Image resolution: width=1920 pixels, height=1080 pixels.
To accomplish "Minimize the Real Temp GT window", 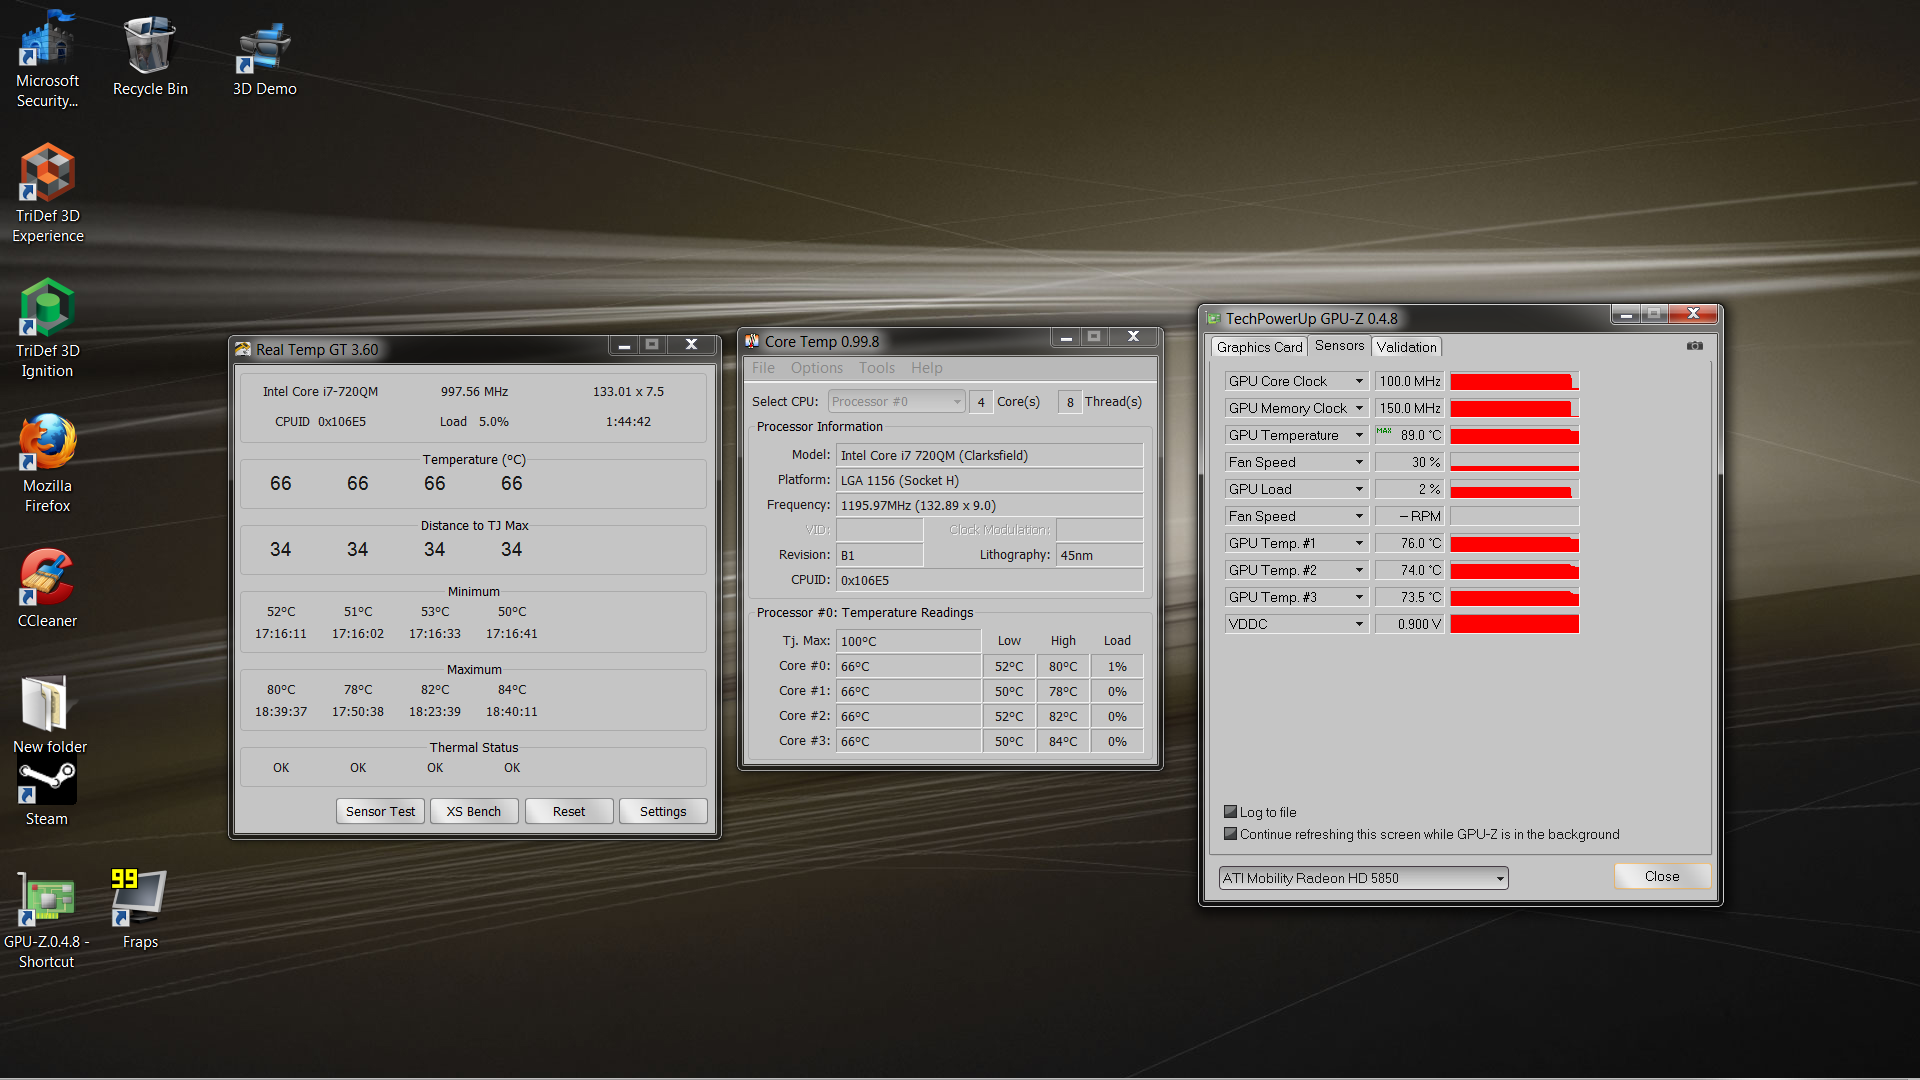I will click(x=624, y=345).
